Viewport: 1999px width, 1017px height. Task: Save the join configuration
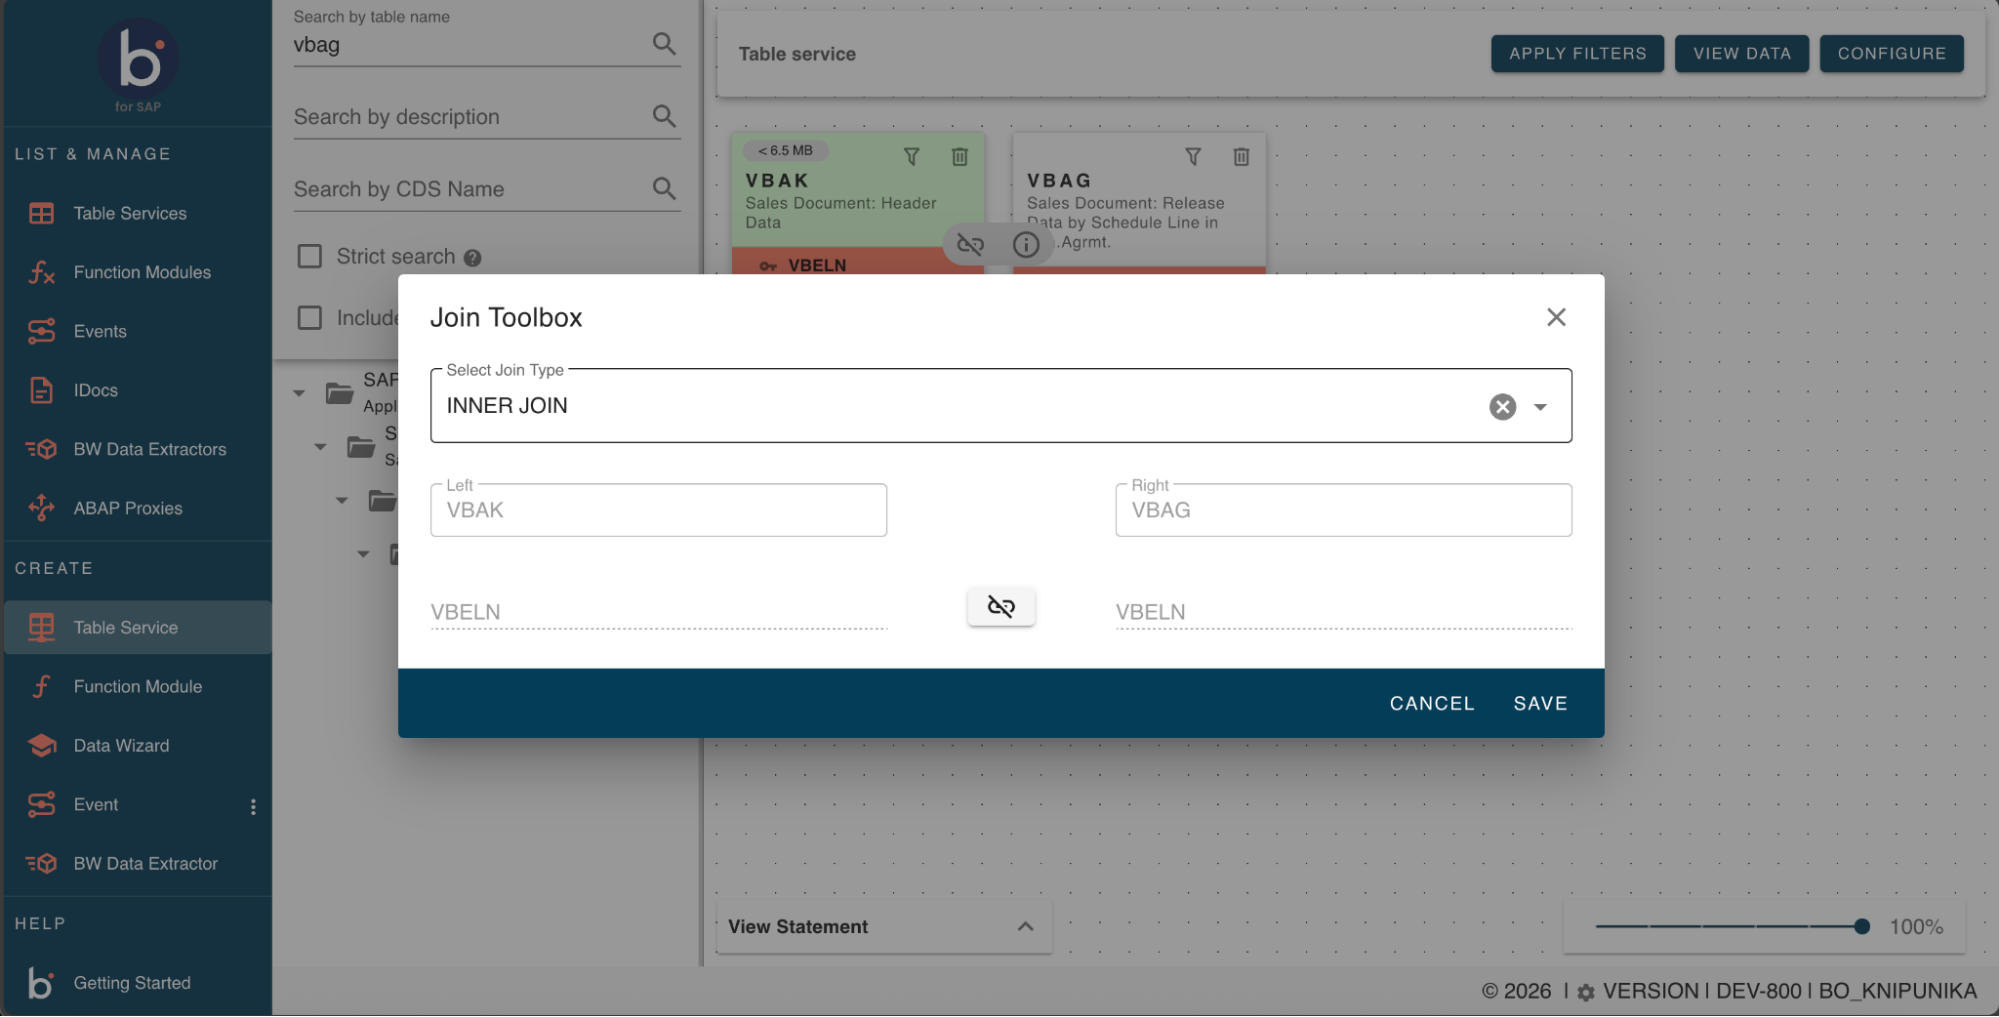(1539, 702)
